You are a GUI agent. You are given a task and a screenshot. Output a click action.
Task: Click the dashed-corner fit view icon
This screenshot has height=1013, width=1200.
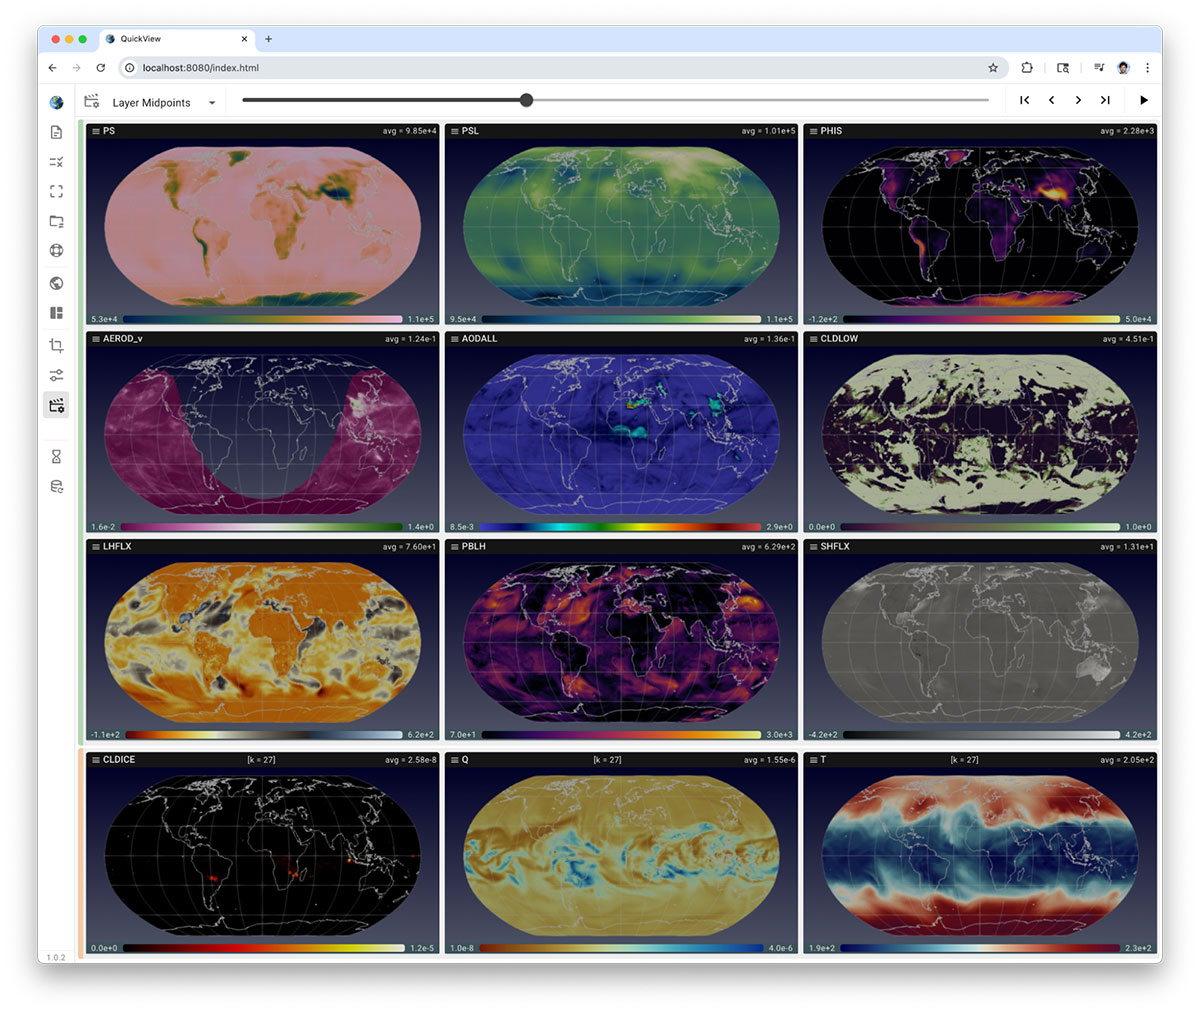56,191
